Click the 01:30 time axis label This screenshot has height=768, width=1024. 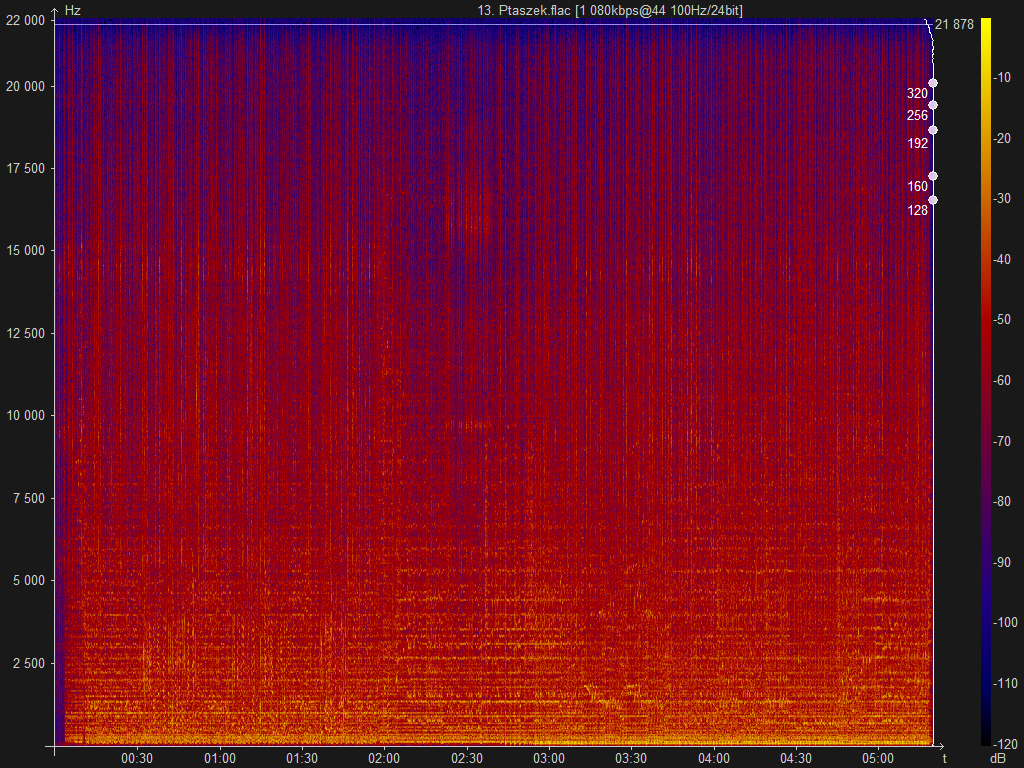[x=302, y=758]
